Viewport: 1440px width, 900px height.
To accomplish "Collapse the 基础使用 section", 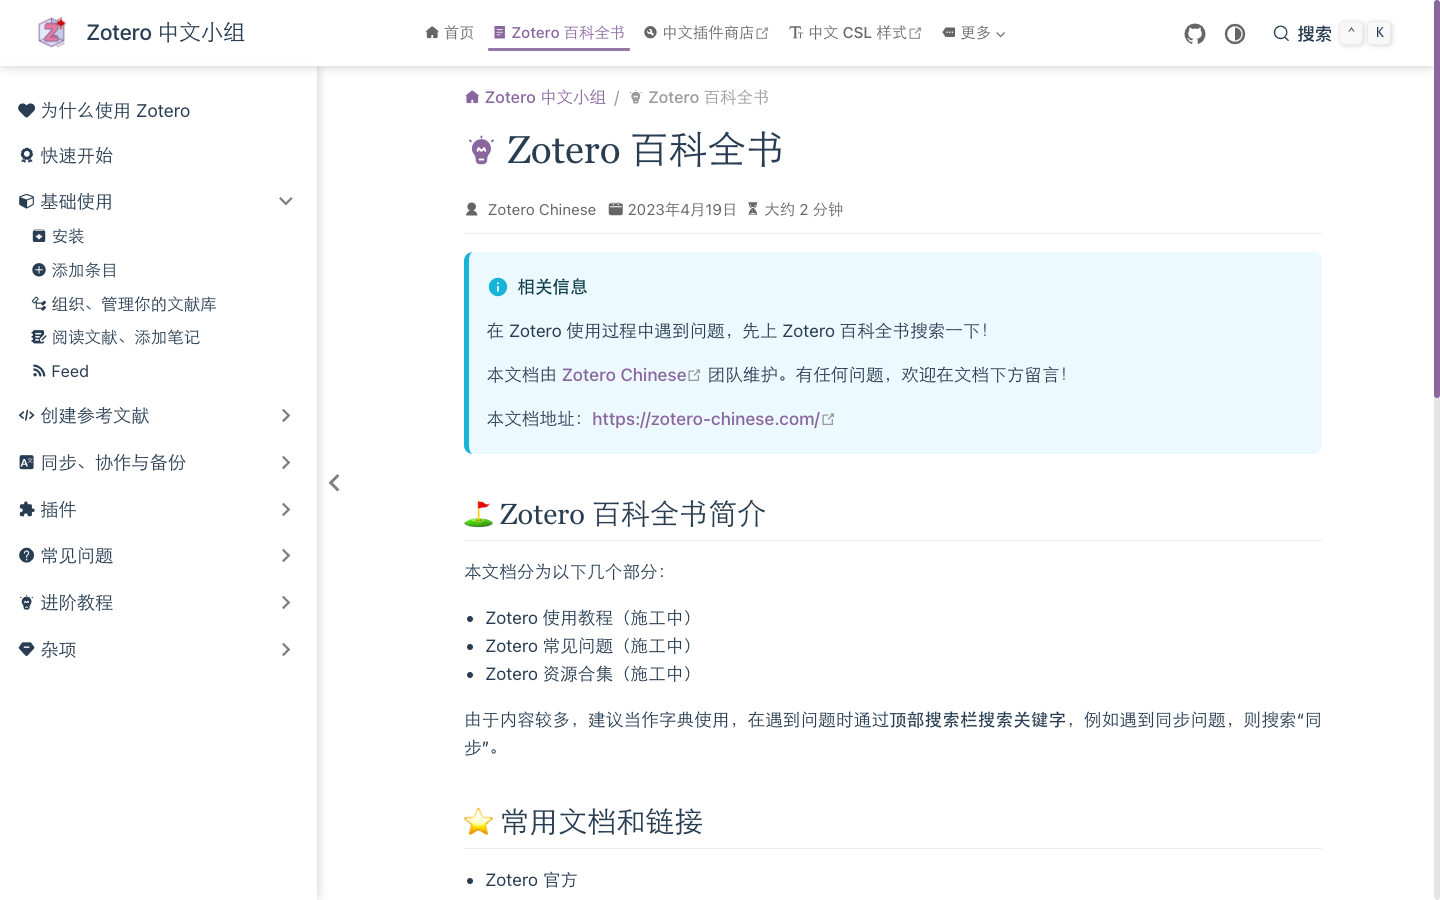I will click(286, 201).
